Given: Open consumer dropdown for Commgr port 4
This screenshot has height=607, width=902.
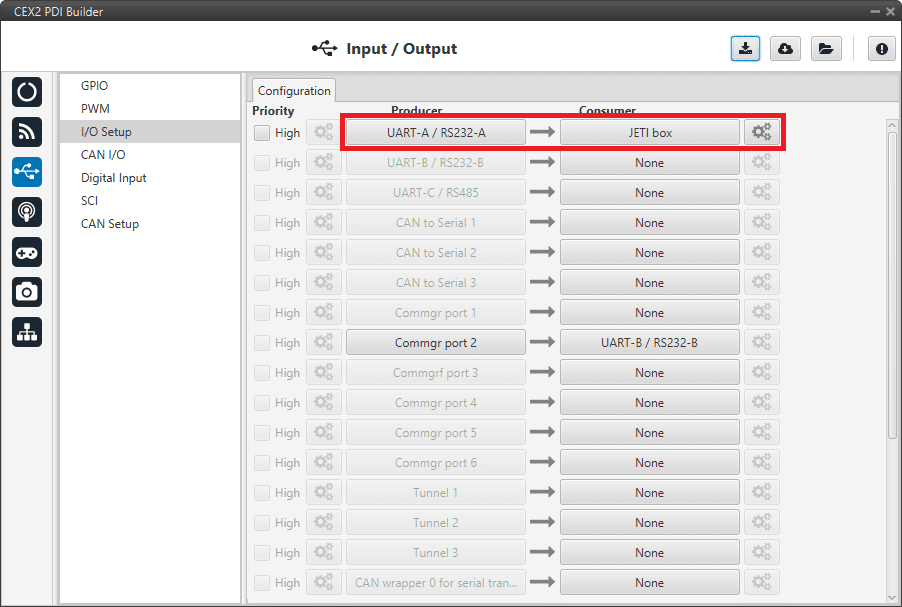Looking at the screenshot, I should [649, 402].
